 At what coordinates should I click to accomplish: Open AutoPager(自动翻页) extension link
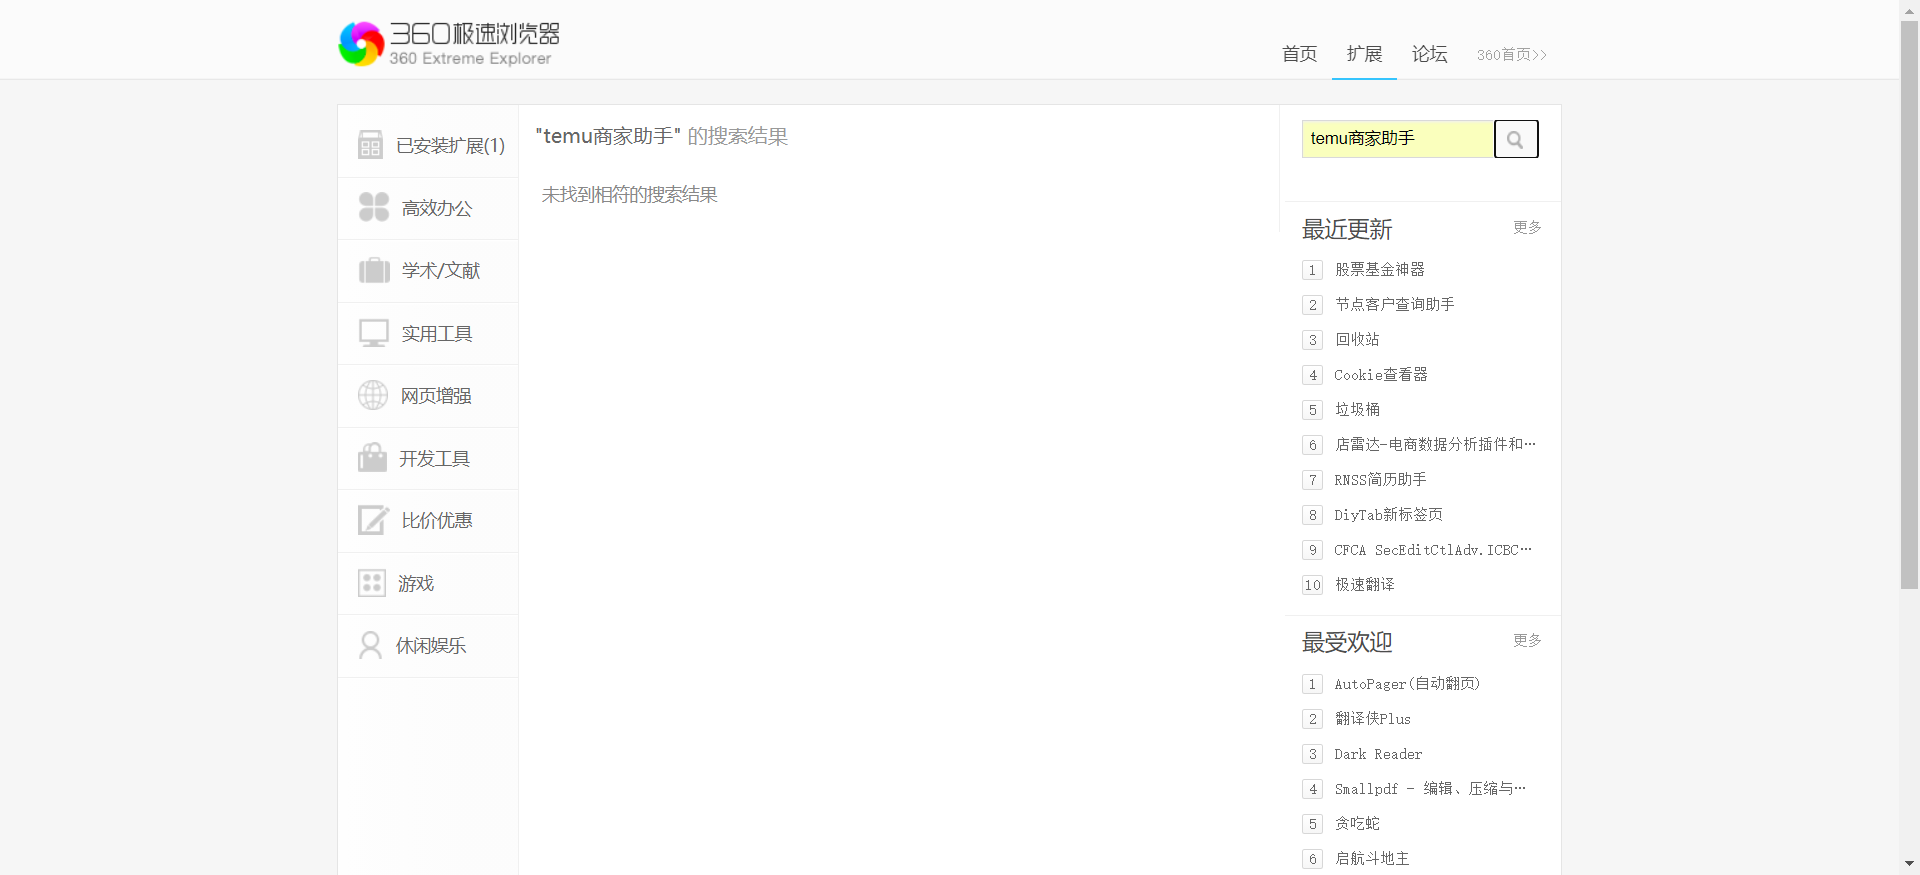(1407, 684)
